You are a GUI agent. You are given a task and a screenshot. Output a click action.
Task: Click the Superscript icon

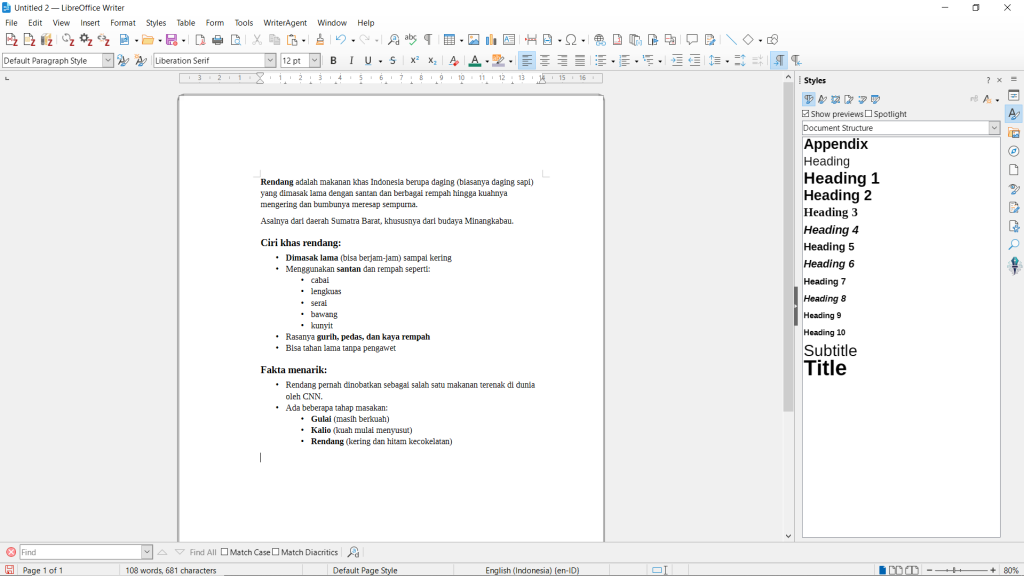(415, 61)
